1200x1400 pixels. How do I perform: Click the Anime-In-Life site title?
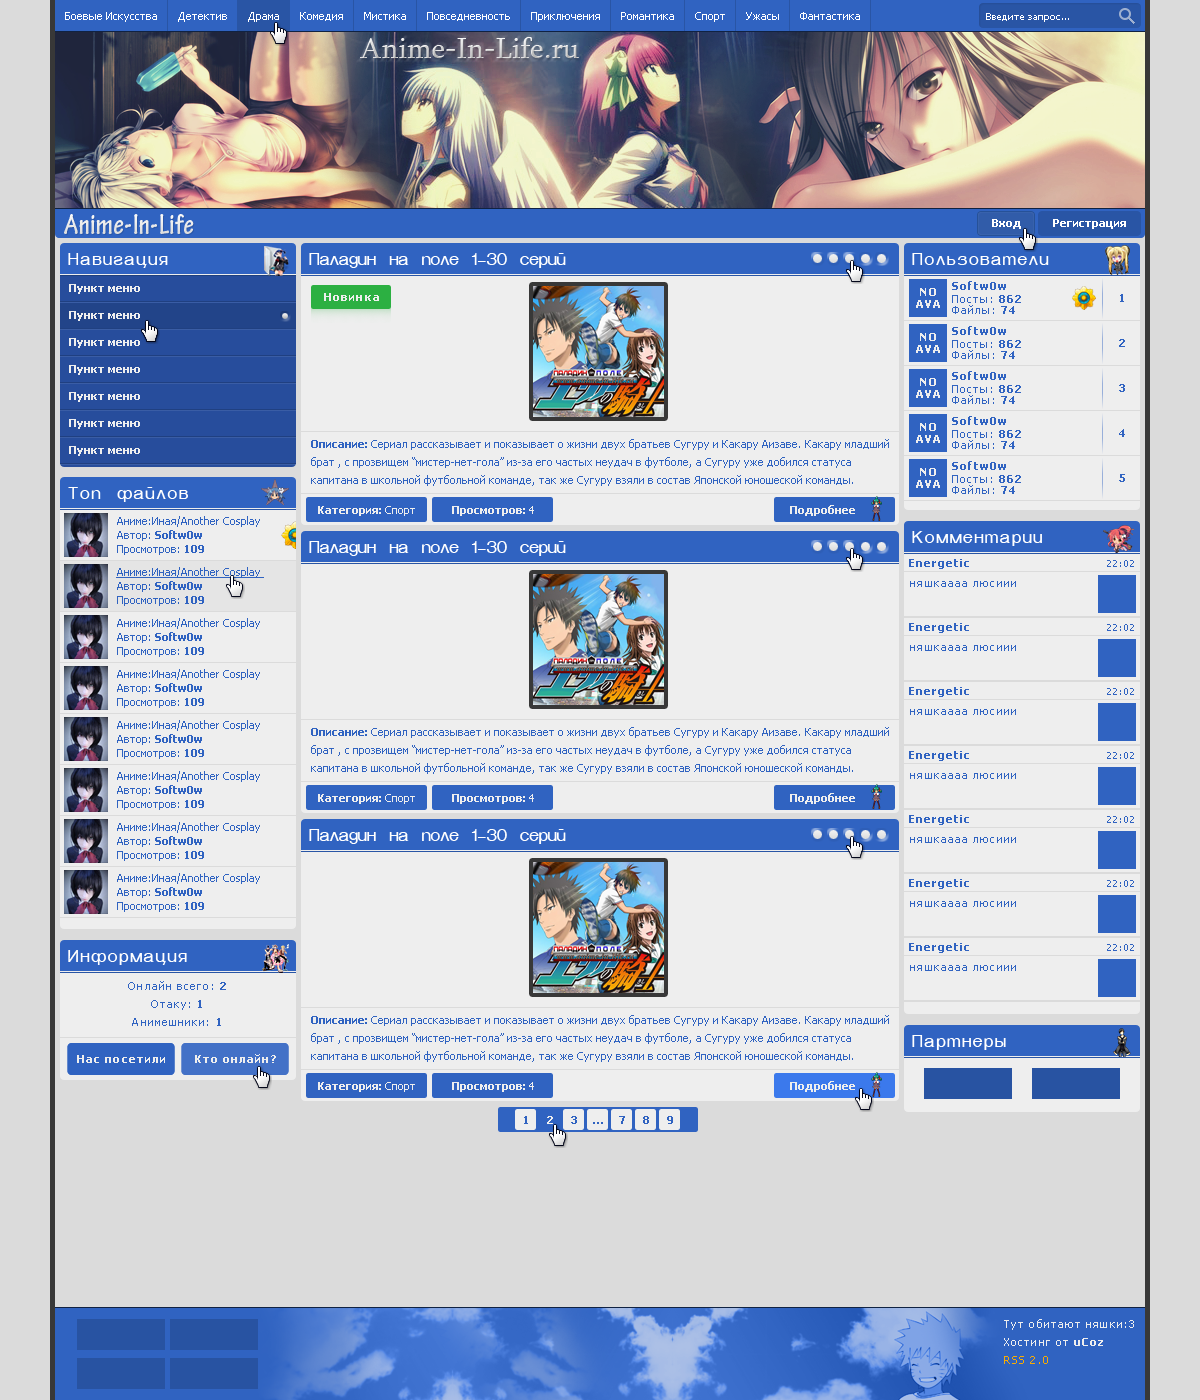point(129,224)
